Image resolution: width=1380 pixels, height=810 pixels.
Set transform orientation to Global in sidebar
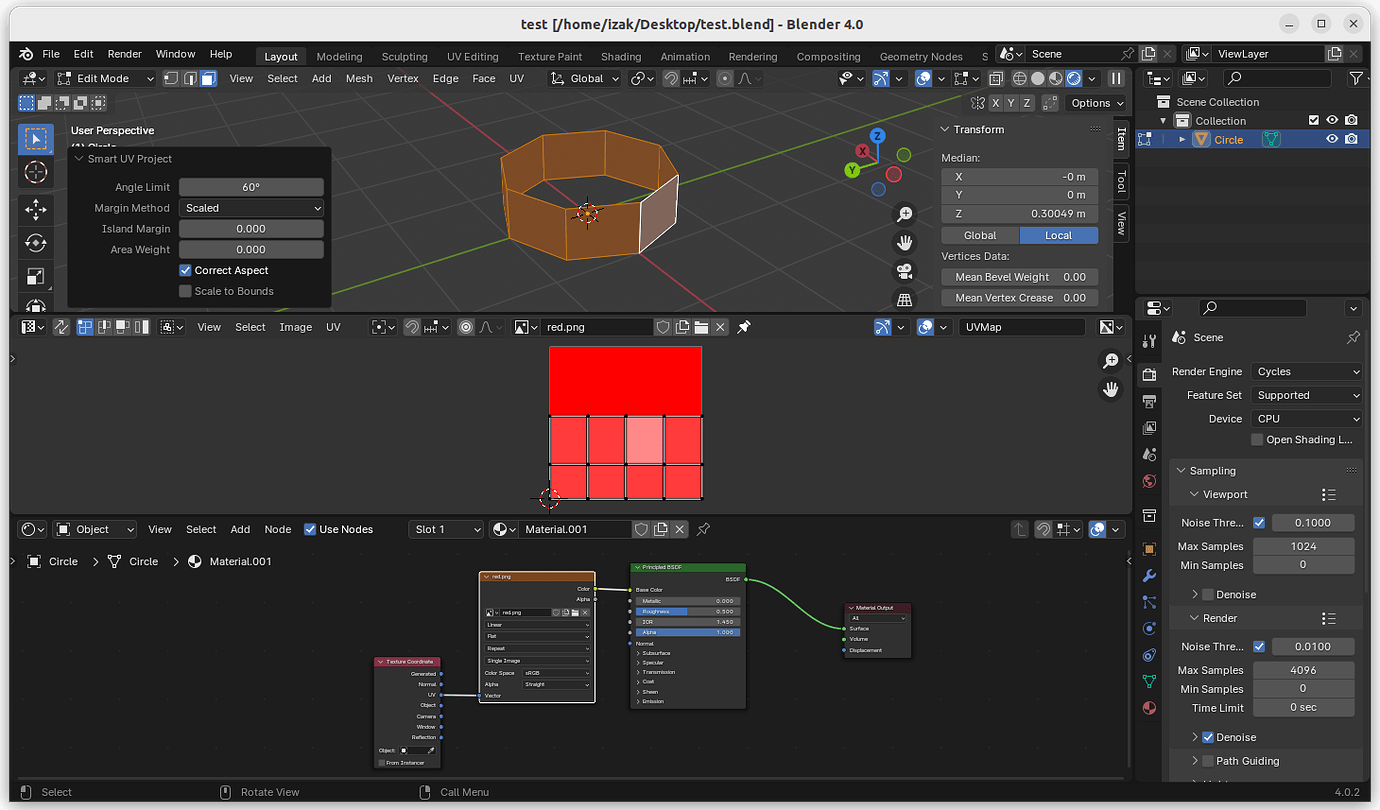tap(980, 235)
